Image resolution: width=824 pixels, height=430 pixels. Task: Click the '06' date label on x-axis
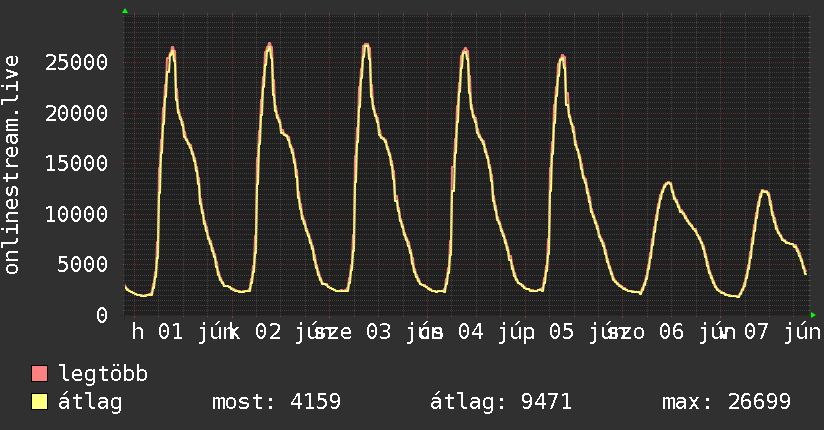672,332
